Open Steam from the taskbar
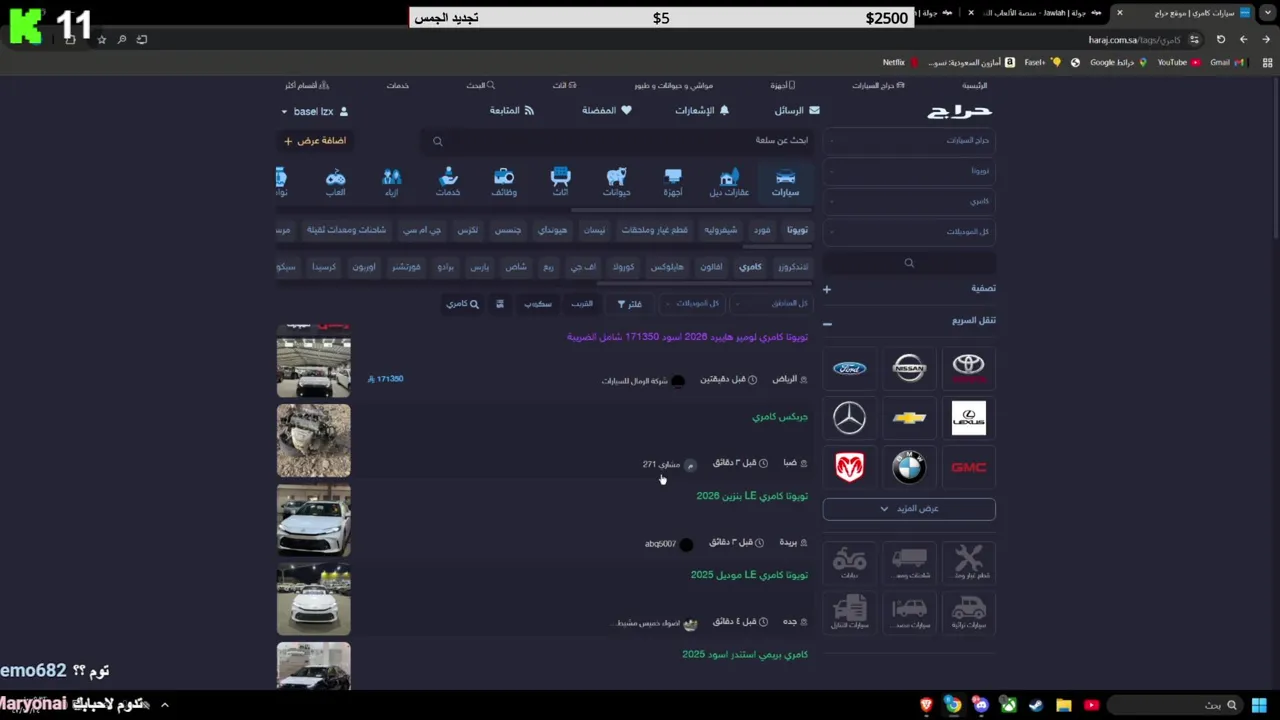 tap(1036, 705)
